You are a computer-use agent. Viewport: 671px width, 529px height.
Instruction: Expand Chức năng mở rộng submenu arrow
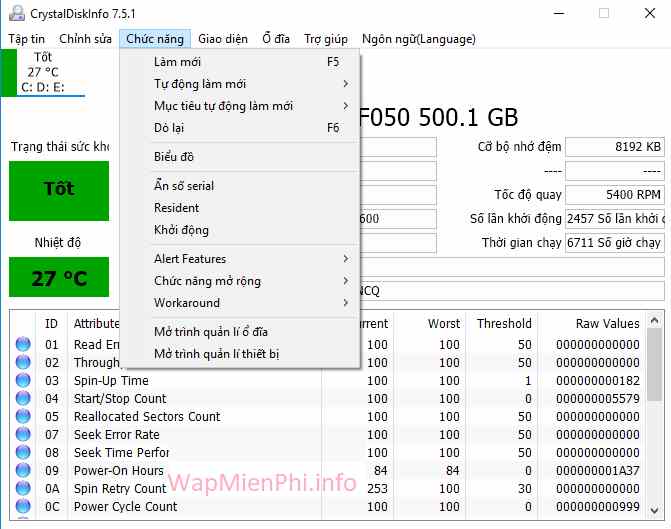(x=346, y=281)
